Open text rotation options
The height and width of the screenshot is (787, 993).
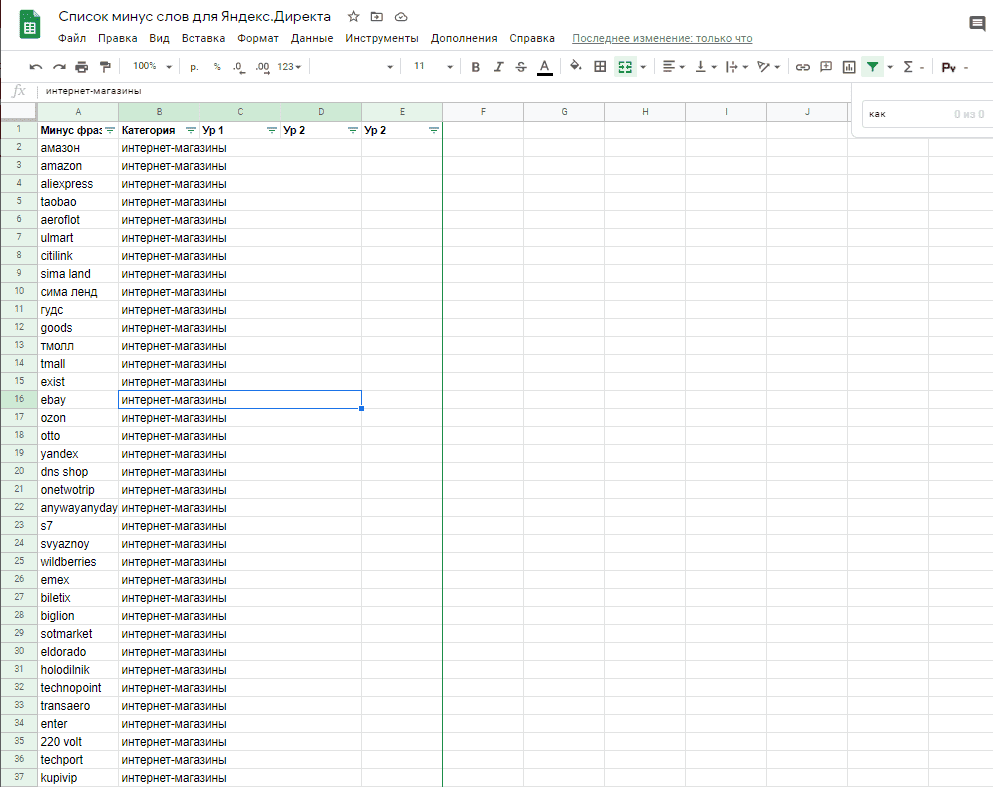pyautogui.click(x=769, y=66)
